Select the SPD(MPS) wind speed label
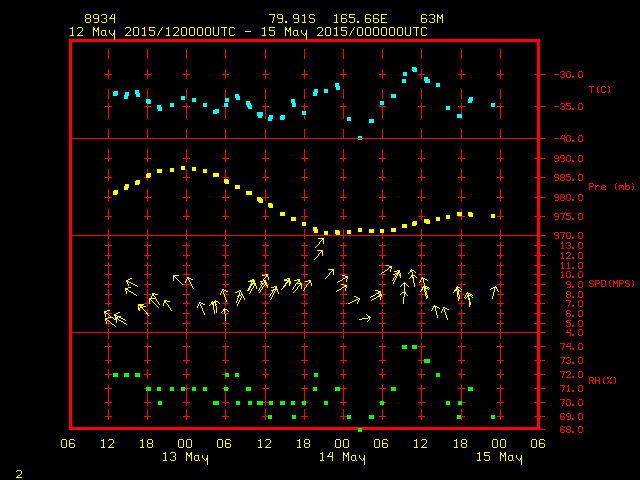 [611, 285]
